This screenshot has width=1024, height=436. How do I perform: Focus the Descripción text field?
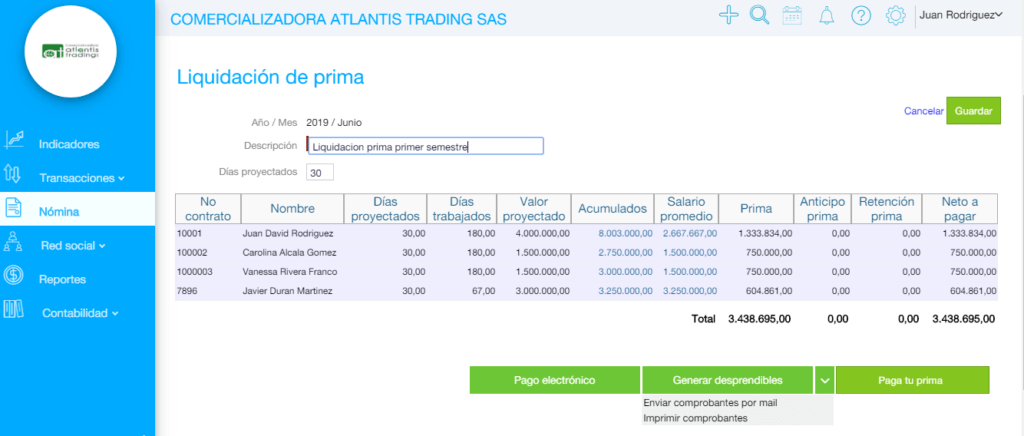click(425, 146)
